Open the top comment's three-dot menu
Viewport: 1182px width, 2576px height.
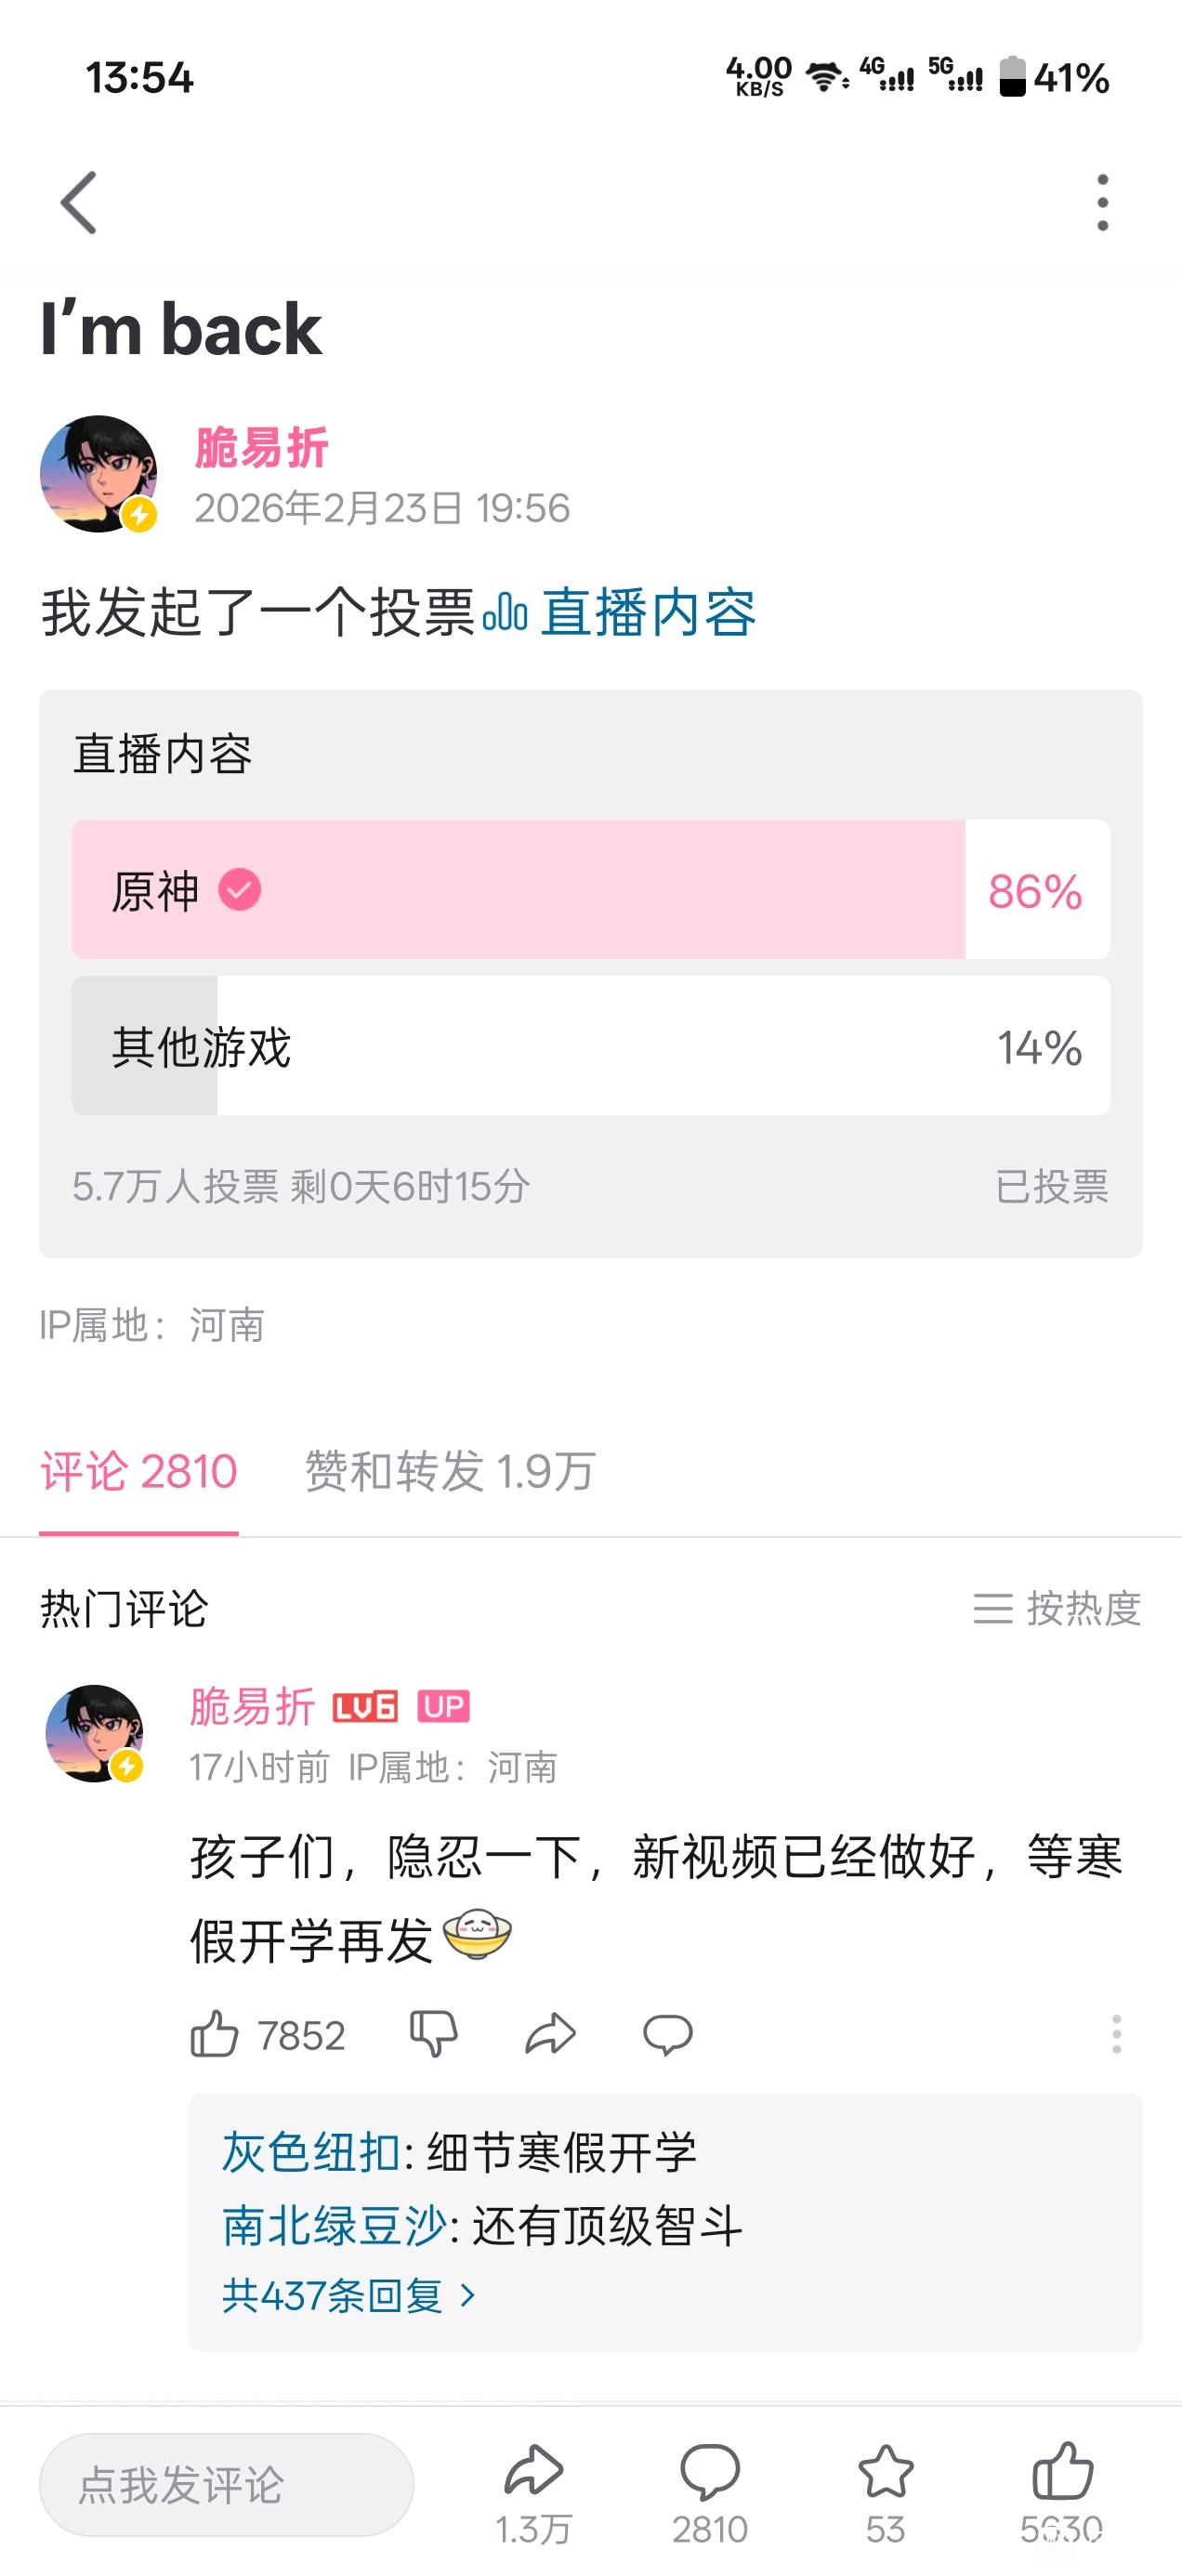[x=1116, y=2035]
